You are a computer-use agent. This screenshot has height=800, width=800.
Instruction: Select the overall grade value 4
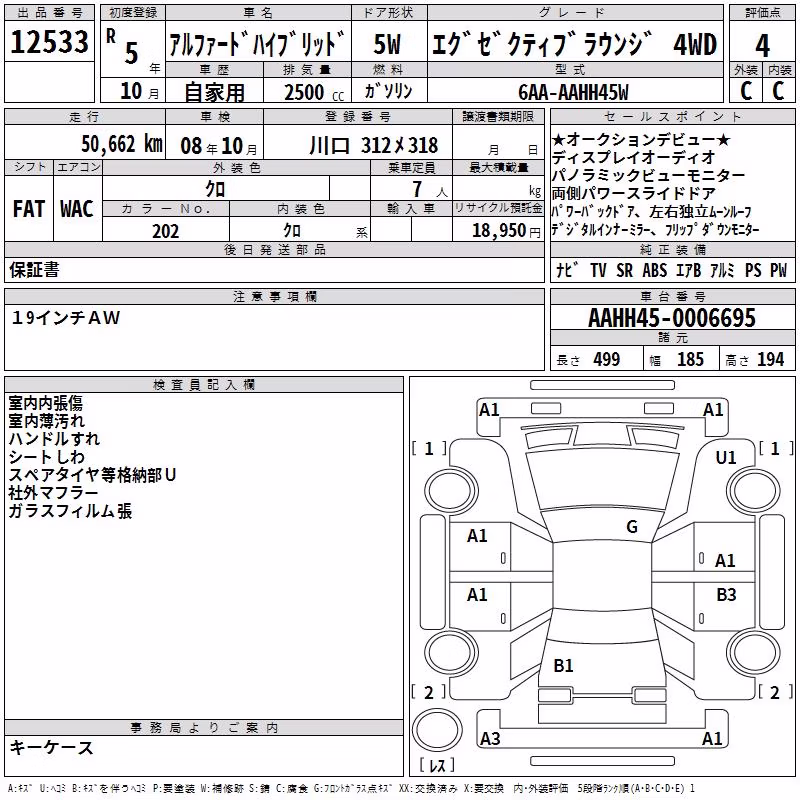click(762, 46)
